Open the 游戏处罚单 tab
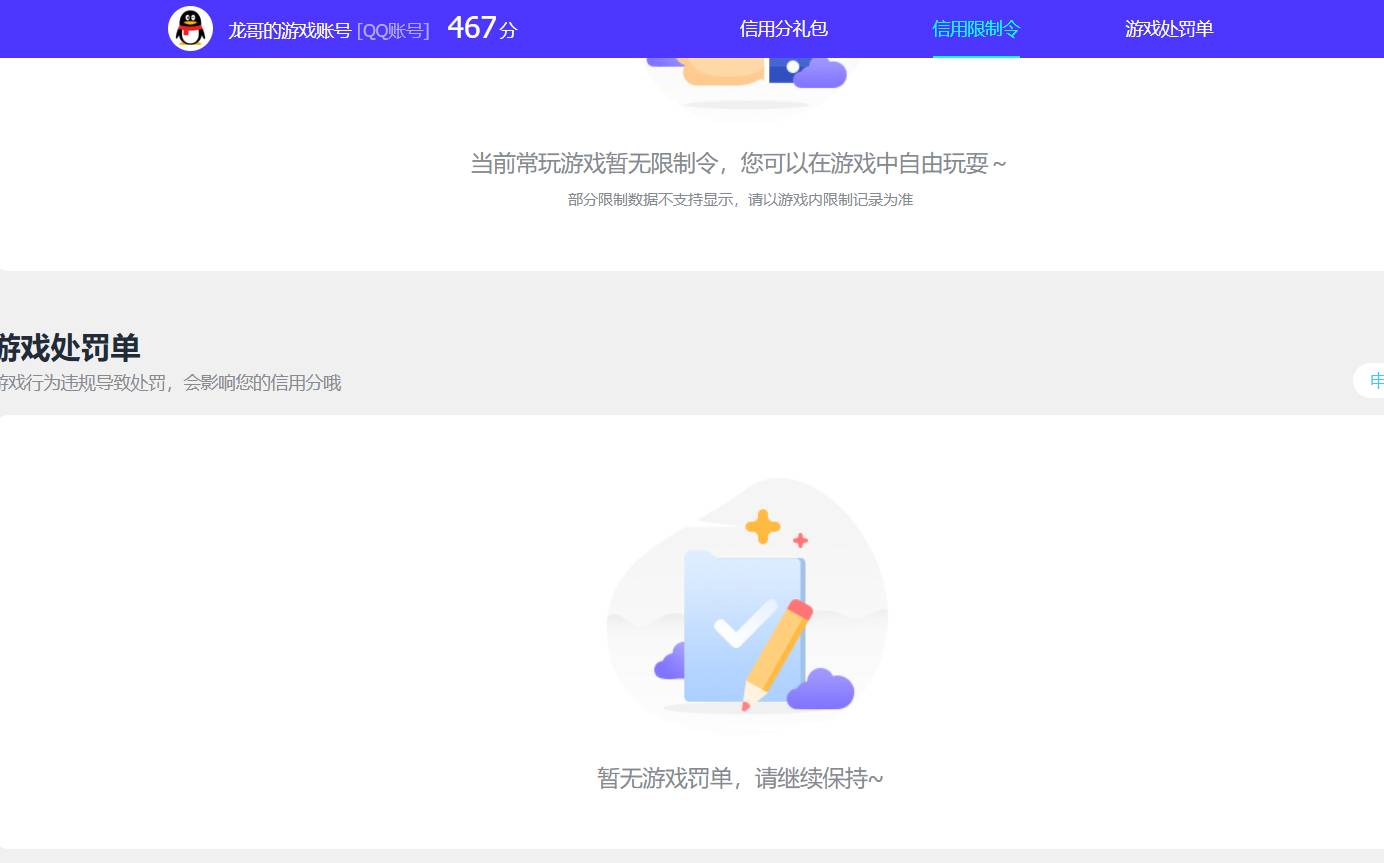Screen dimensions: 1384x863 pos(1168,29)
